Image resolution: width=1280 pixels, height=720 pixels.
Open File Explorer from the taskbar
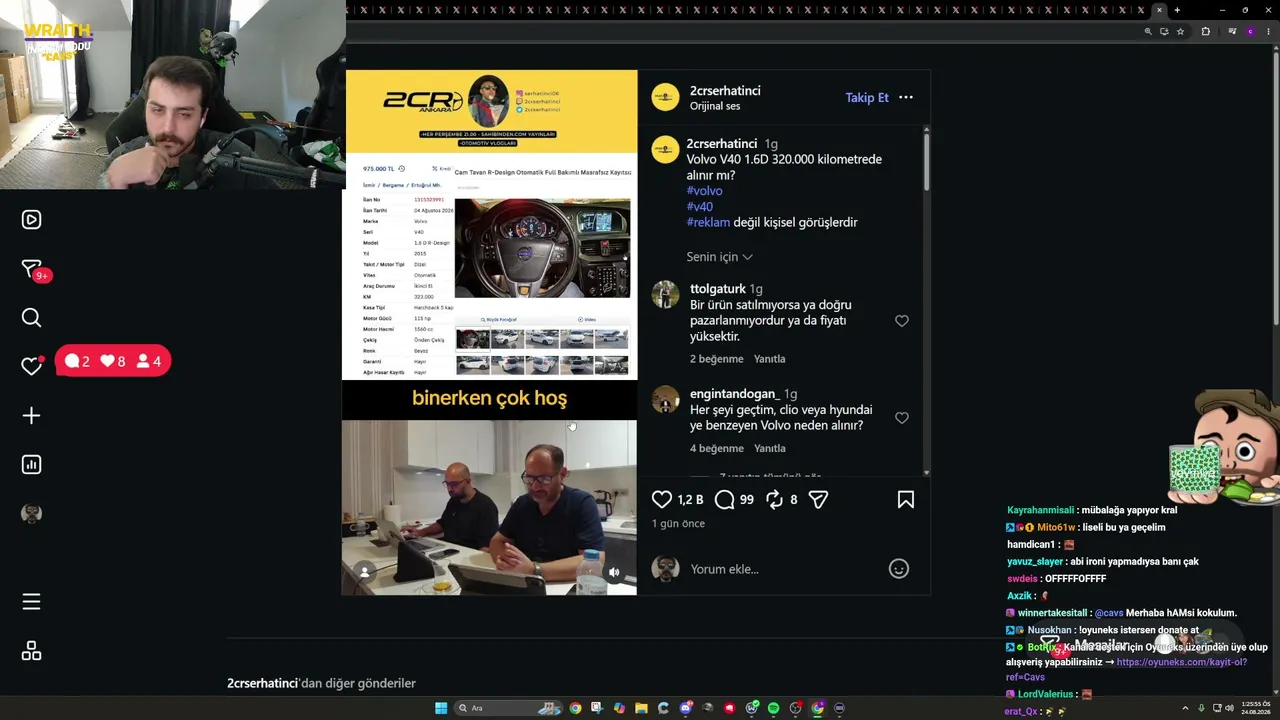(x=641, y=708)
